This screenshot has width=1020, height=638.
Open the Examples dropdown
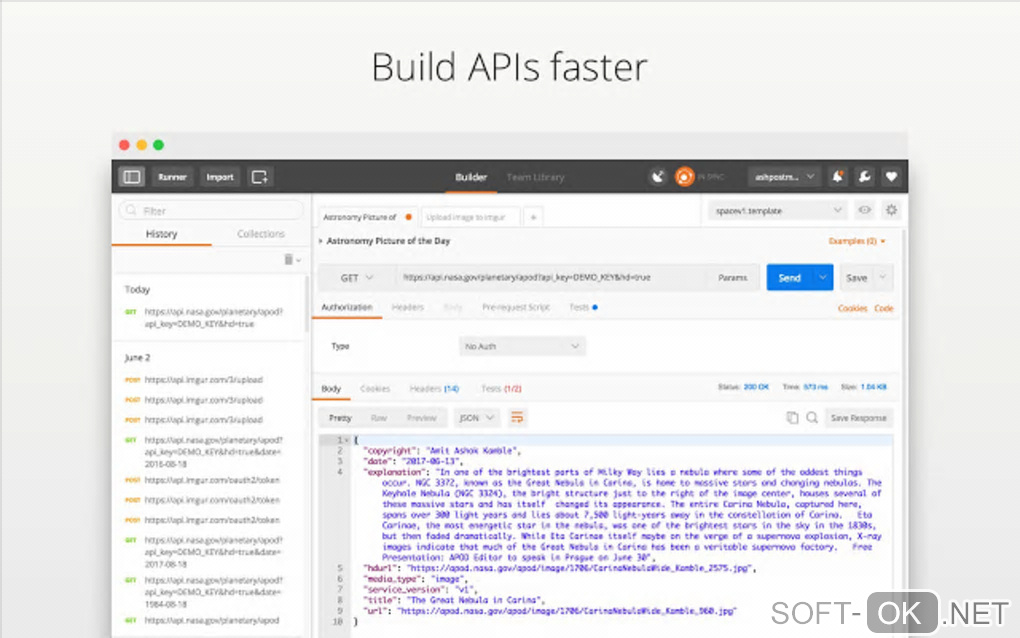857,241
